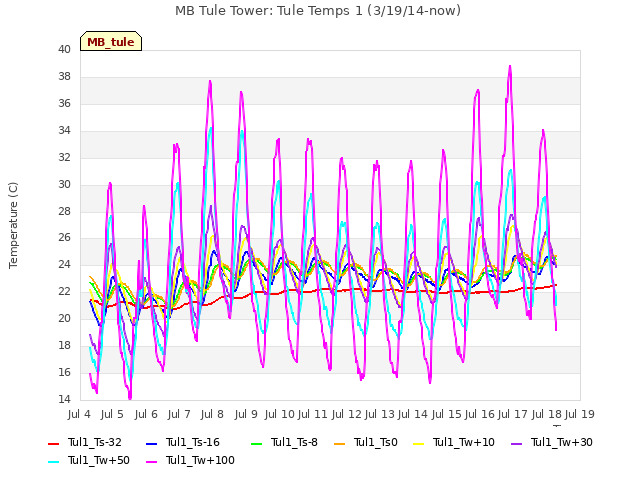Click the 16 y-axis tick label
The image size is (640, 480).
(x=64, y=372)
